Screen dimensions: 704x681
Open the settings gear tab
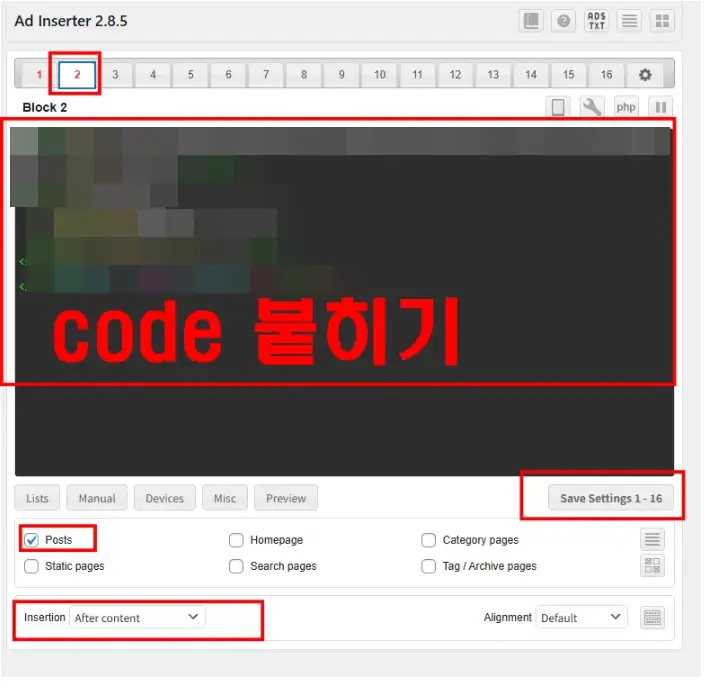click(645, 75)
